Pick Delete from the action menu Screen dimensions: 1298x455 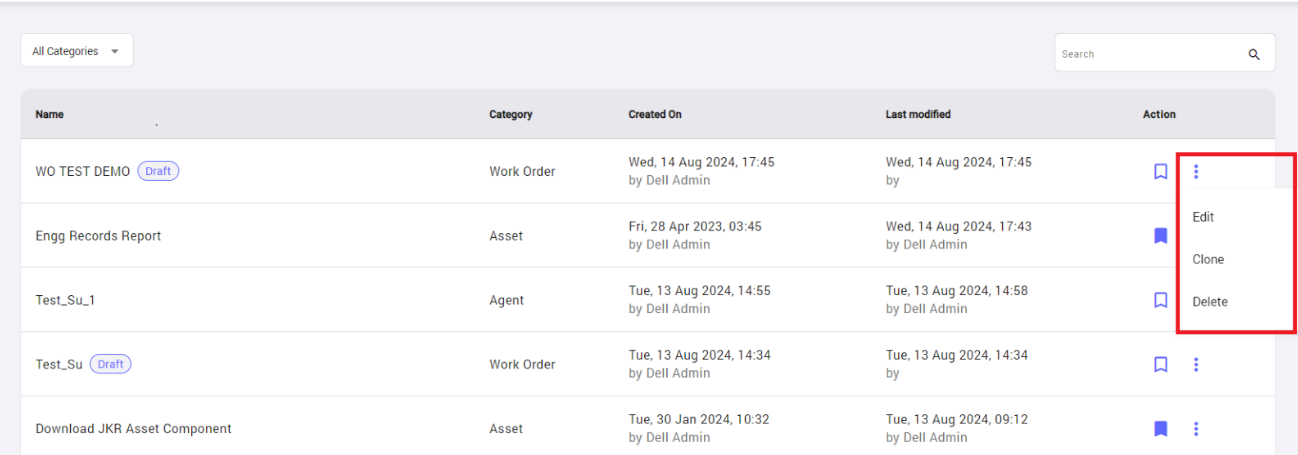1210,301
